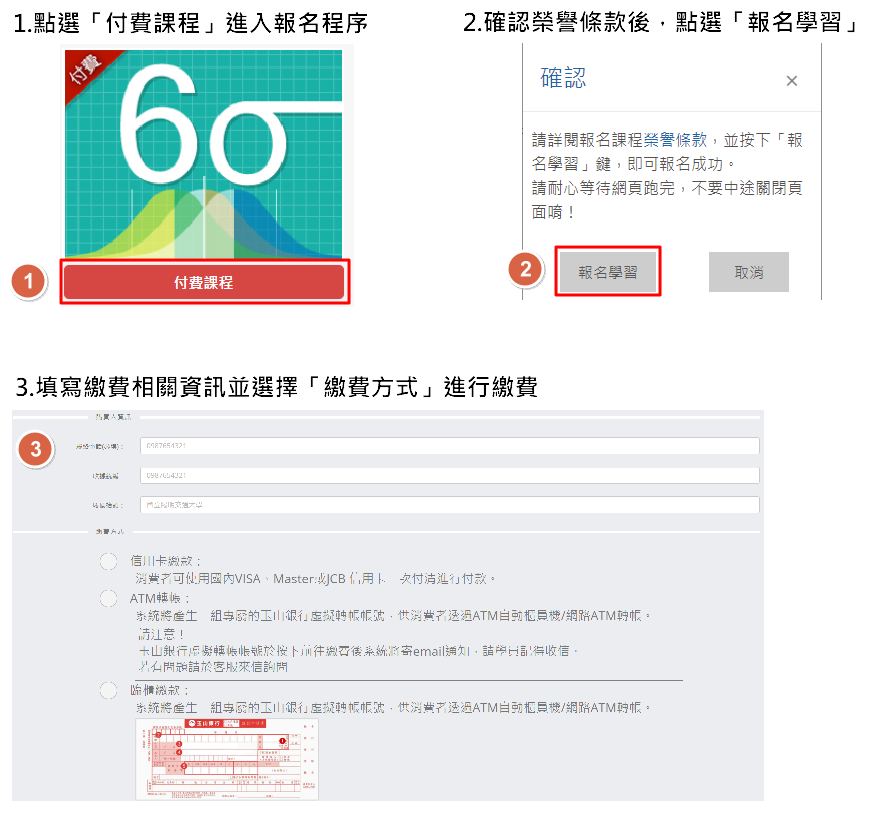Close the 確認 dialog with the X icon
Viewport: 873px width, 818px height.
click(792, 81)
